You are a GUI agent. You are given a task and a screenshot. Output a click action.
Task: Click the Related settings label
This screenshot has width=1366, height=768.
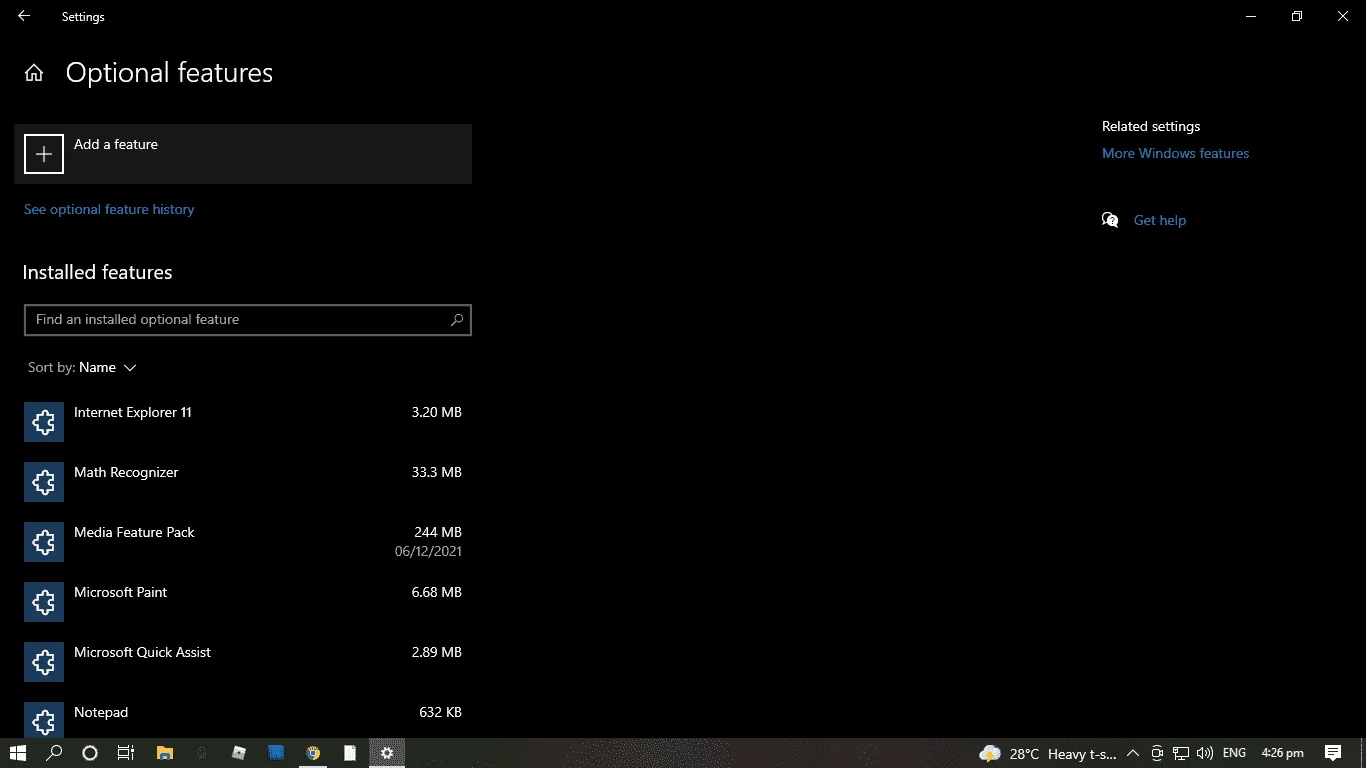click(1151, 126)
